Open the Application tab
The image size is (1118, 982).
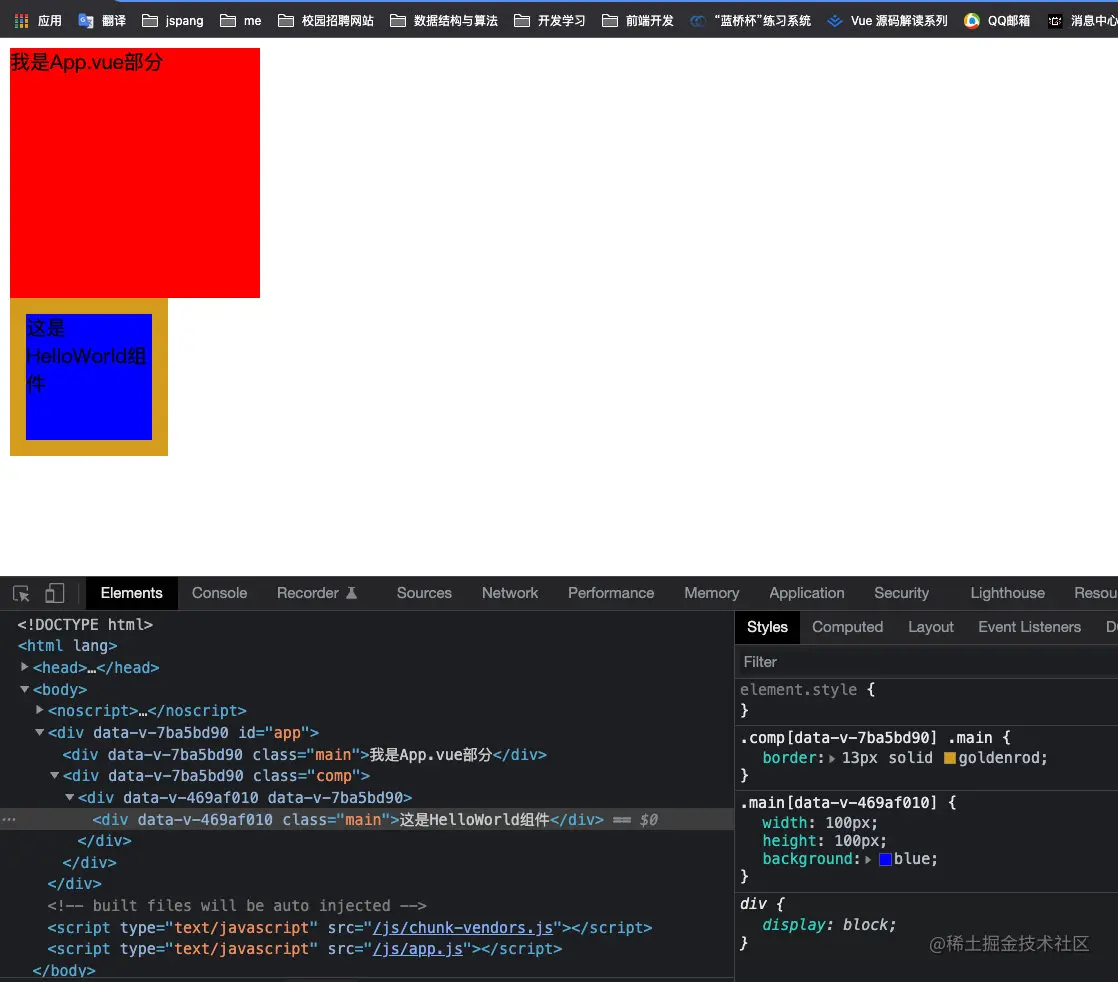(x=806, y=593)
